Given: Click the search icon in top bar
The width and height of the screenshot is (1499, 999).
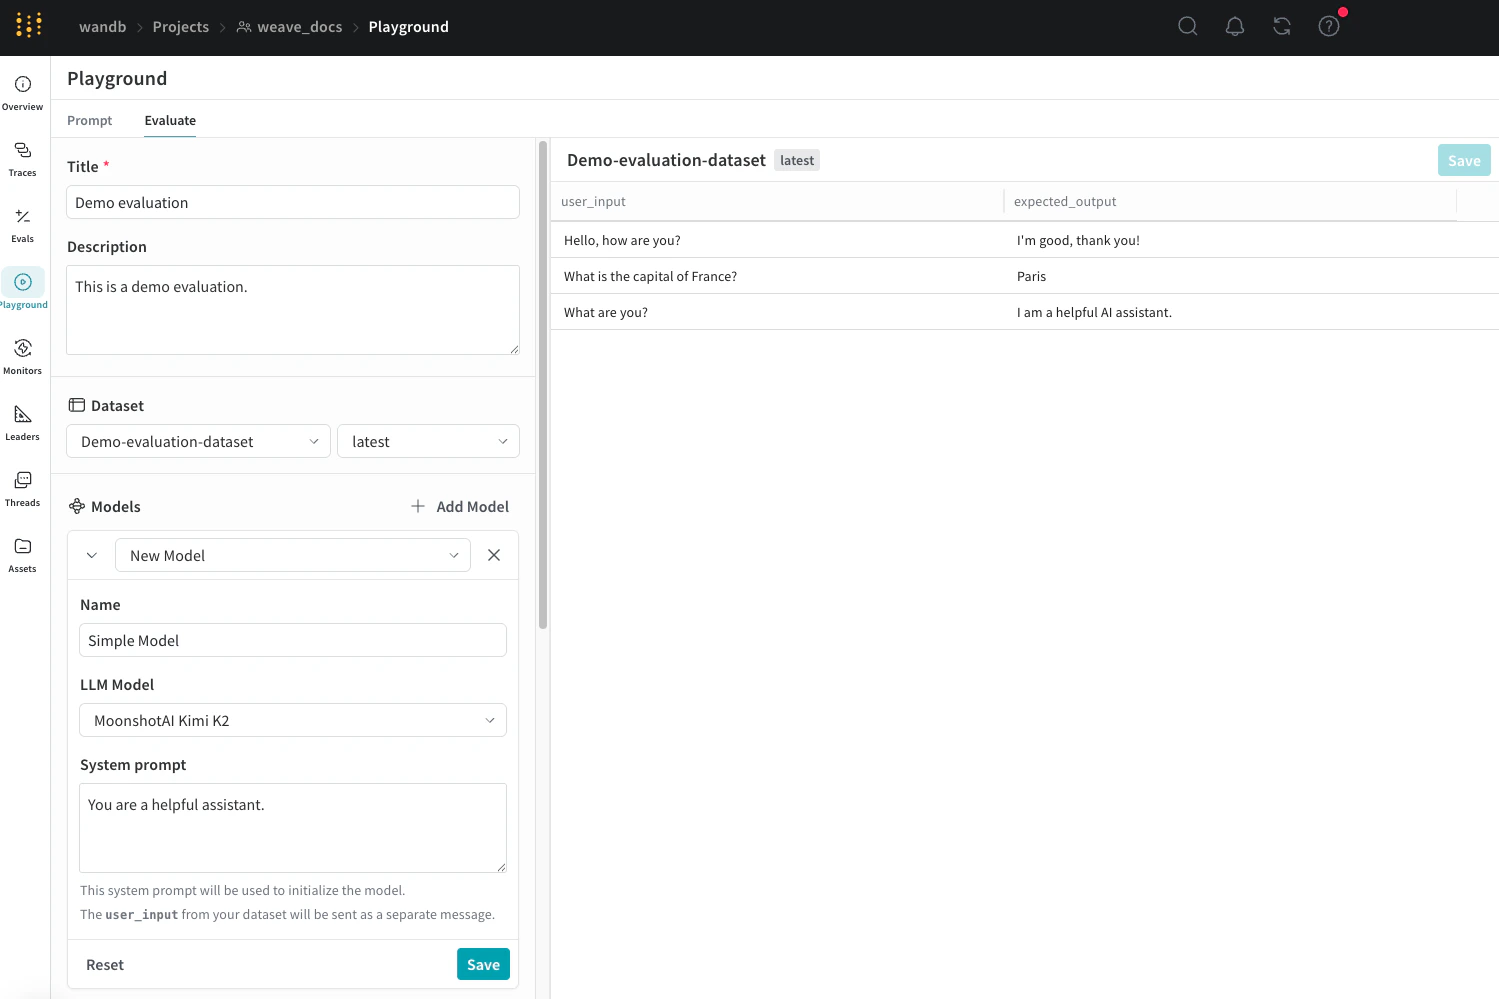Looking at the screenshot, I should (x=1187, y=26).
